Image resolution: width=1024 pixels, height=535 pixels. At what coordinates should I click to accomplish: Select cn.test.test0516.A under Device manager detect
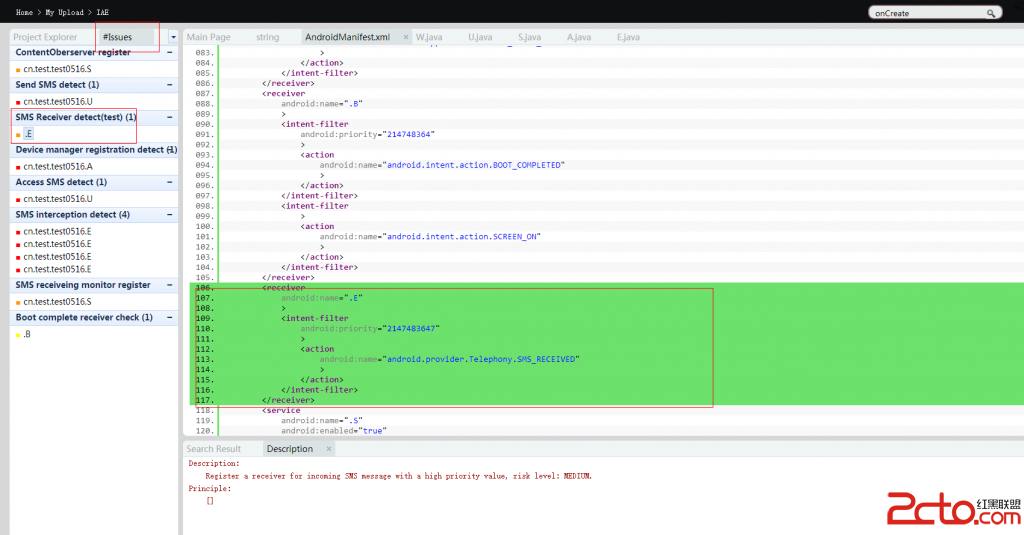(x=58, y=166)
